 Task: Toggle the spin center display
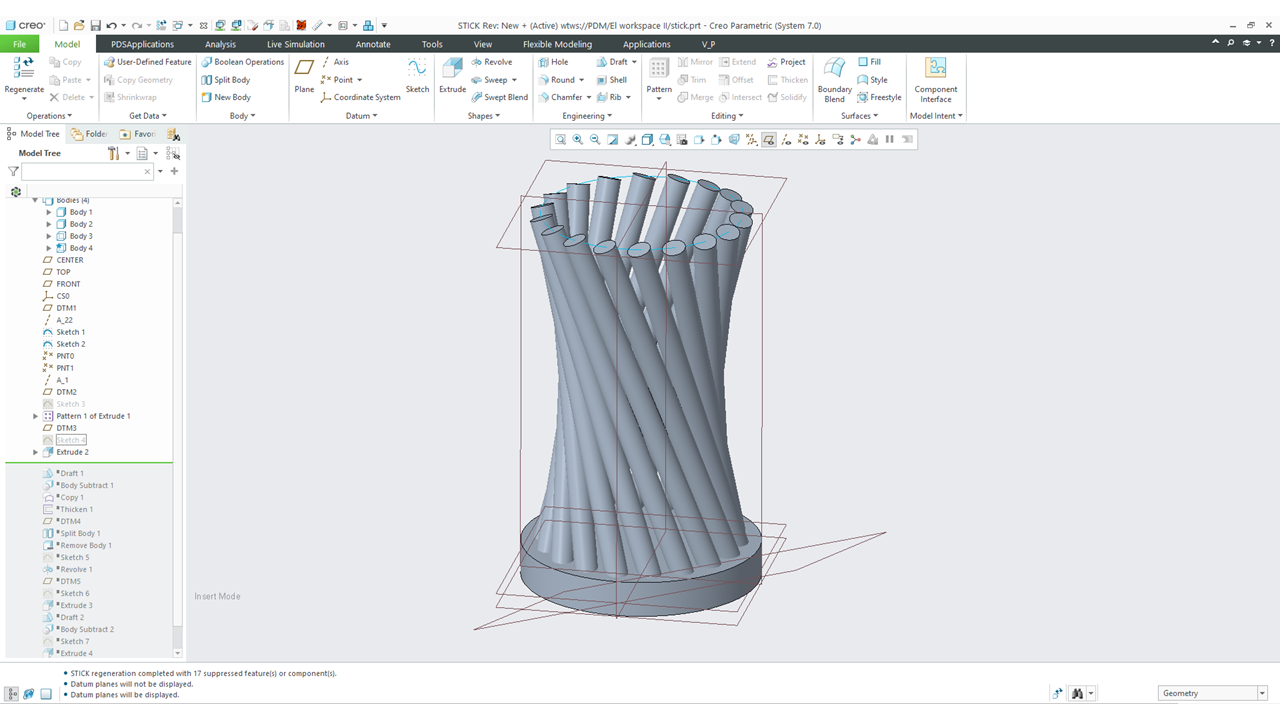tap(855, 140)
